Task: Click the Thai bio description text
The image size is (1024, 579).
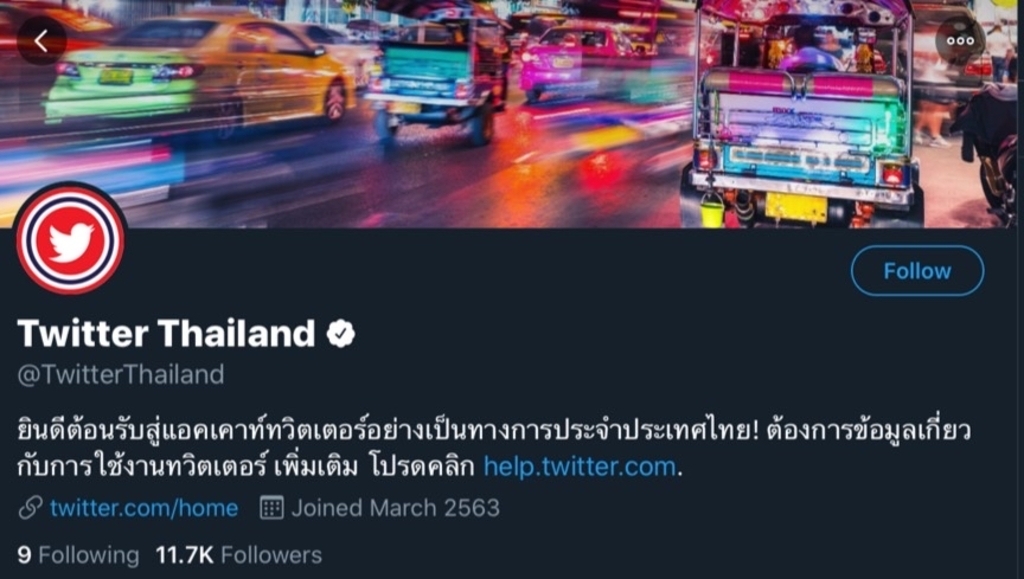Action: point(494,449)
